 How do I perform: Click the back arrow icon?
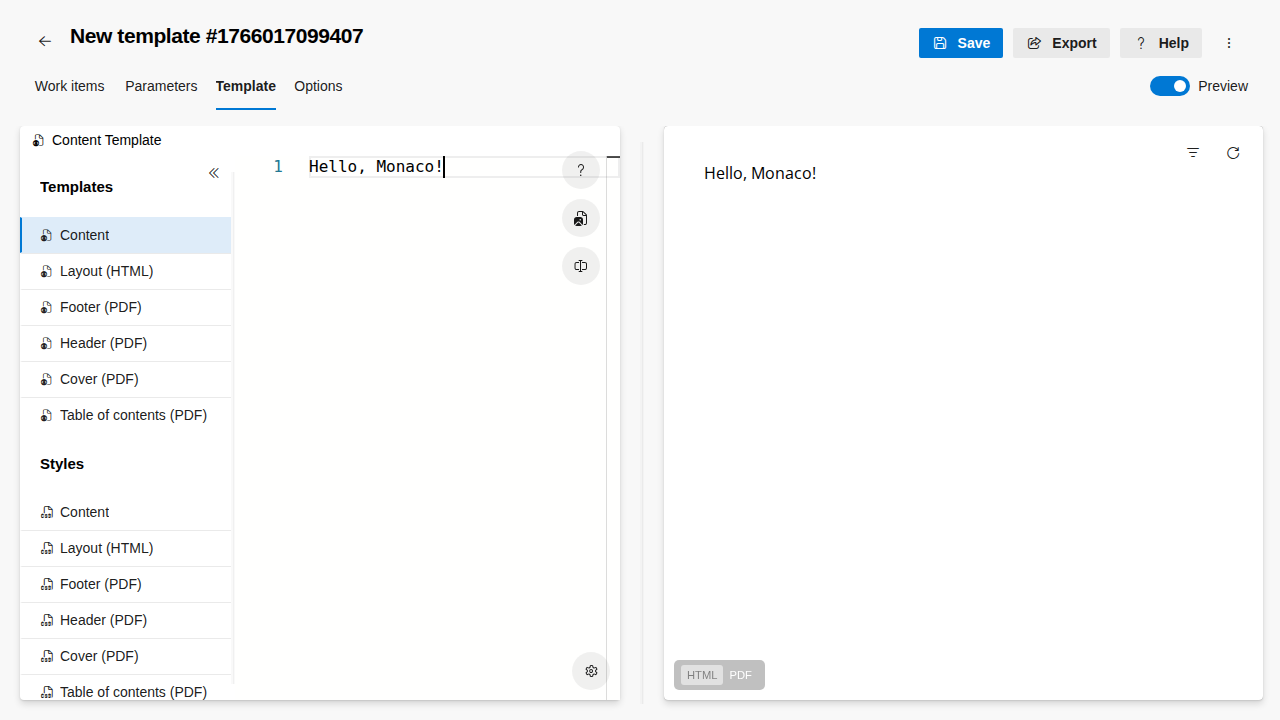[44, 41]
